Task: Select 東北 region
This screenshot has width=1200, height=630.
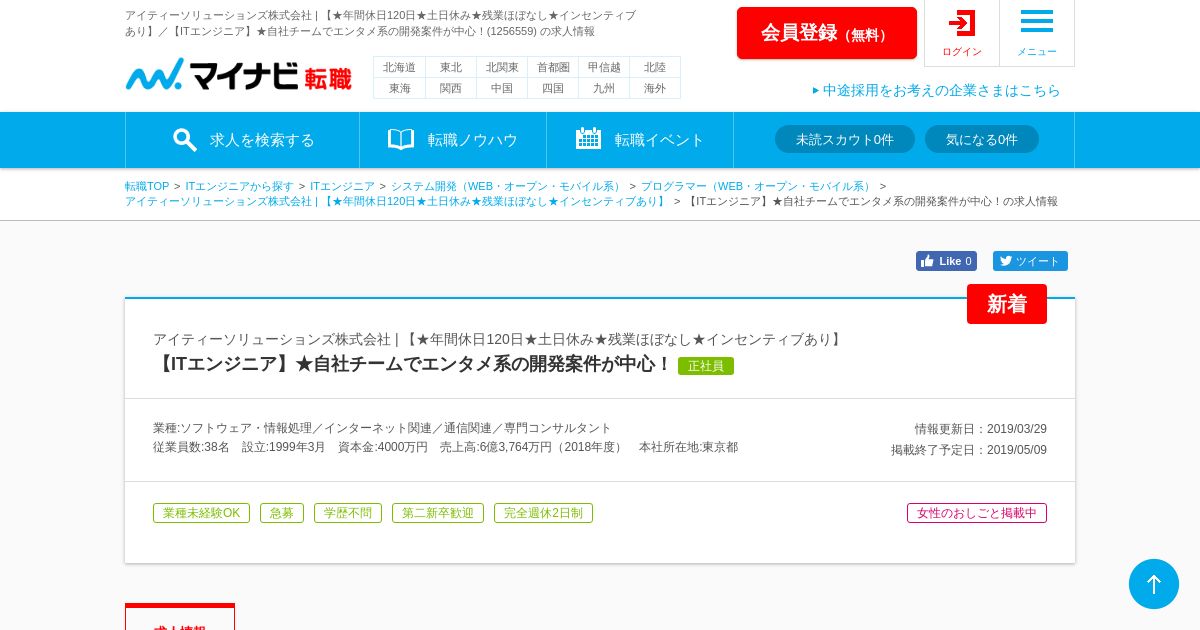Action: point(451,67)
